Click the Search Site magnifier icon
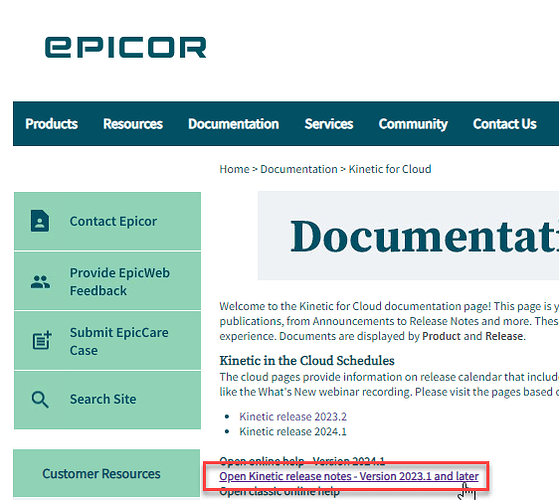 (40, 400)
